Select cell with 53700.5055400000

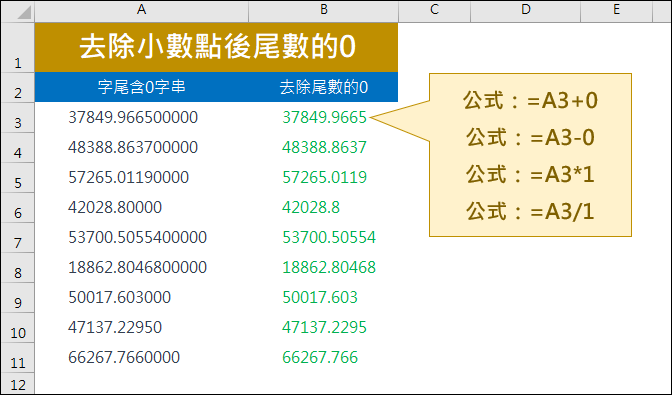point(141,237)
